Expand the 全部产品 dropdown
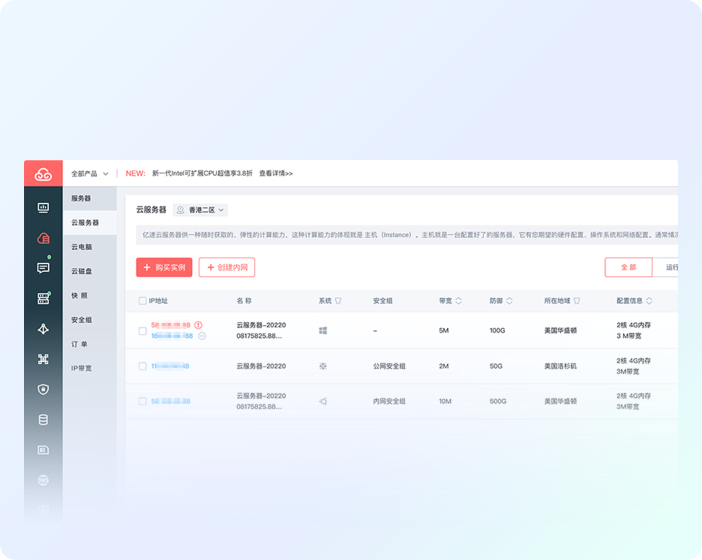Viewport: 702px width, 560px height. [x=90, y=173]
